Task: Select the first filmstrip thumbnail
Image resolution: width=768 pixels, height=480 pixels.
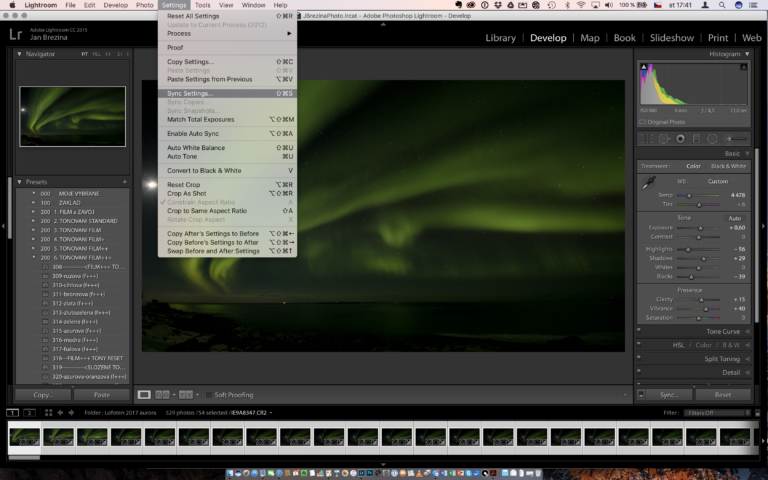Action: tap(25, 437)
